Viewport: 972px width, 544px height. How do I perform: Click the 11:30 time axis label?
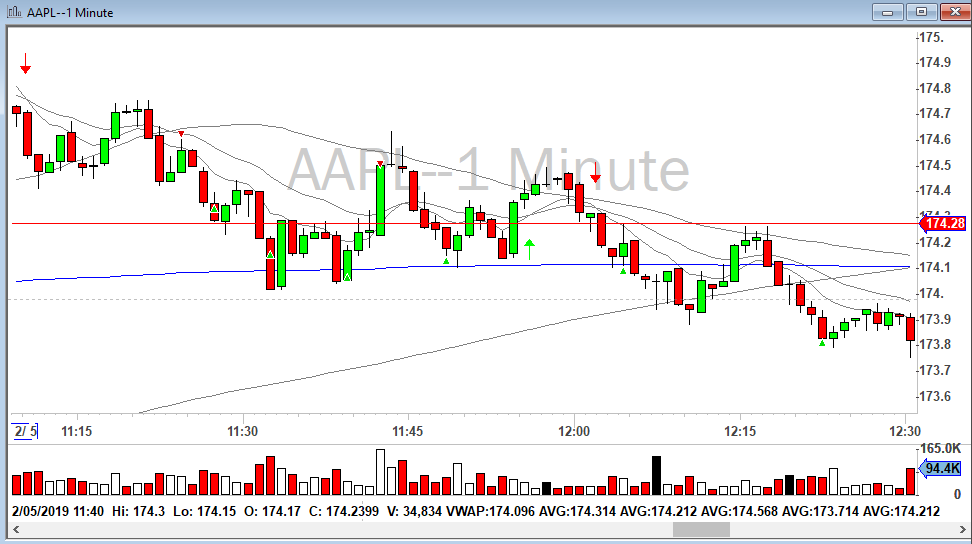pos(243,431)
